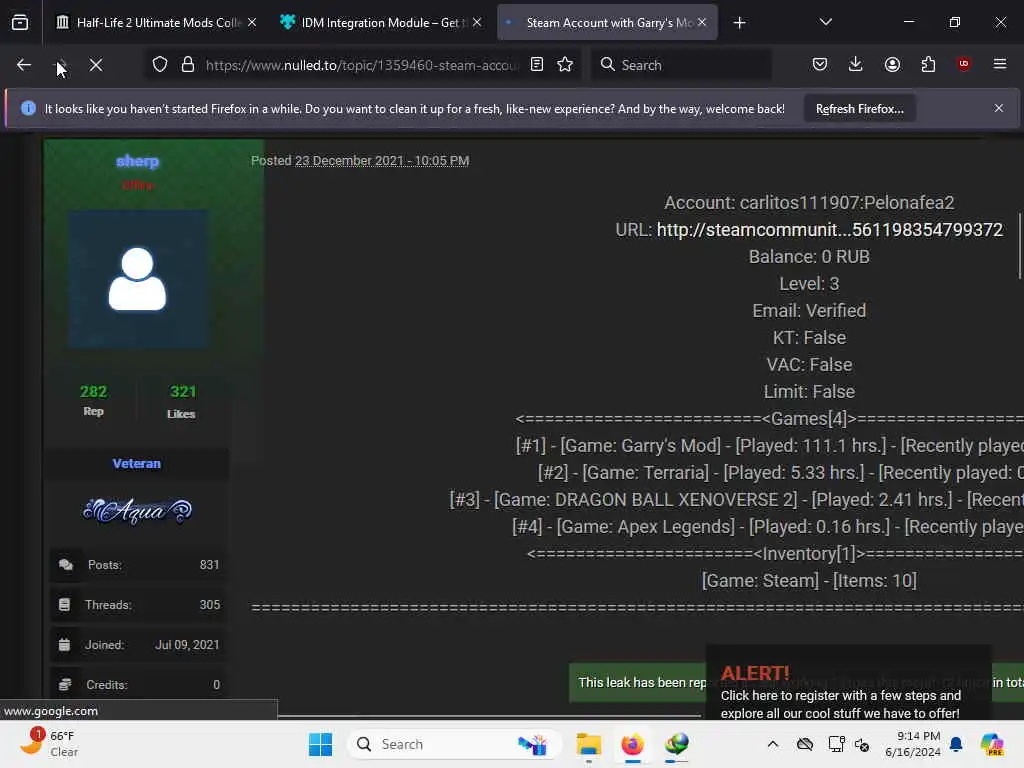
Task: Open Extensions puzzle icon
Action: click(928, 65)
